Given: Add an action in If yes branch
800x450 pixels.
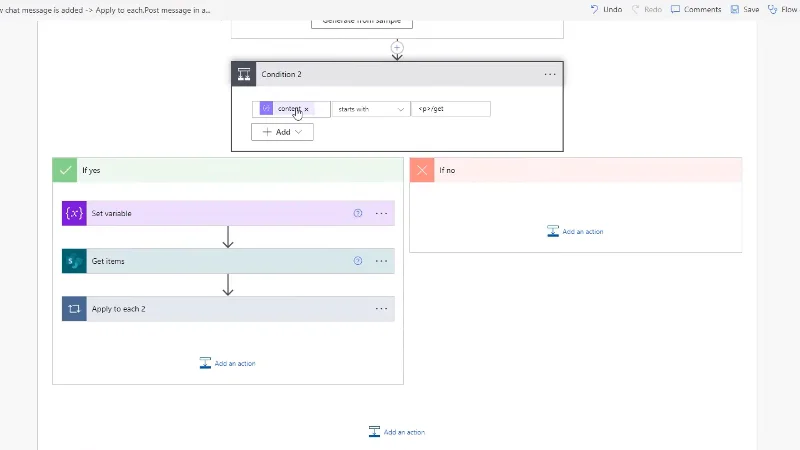Looking at the screenshot, I should point(228,363).
